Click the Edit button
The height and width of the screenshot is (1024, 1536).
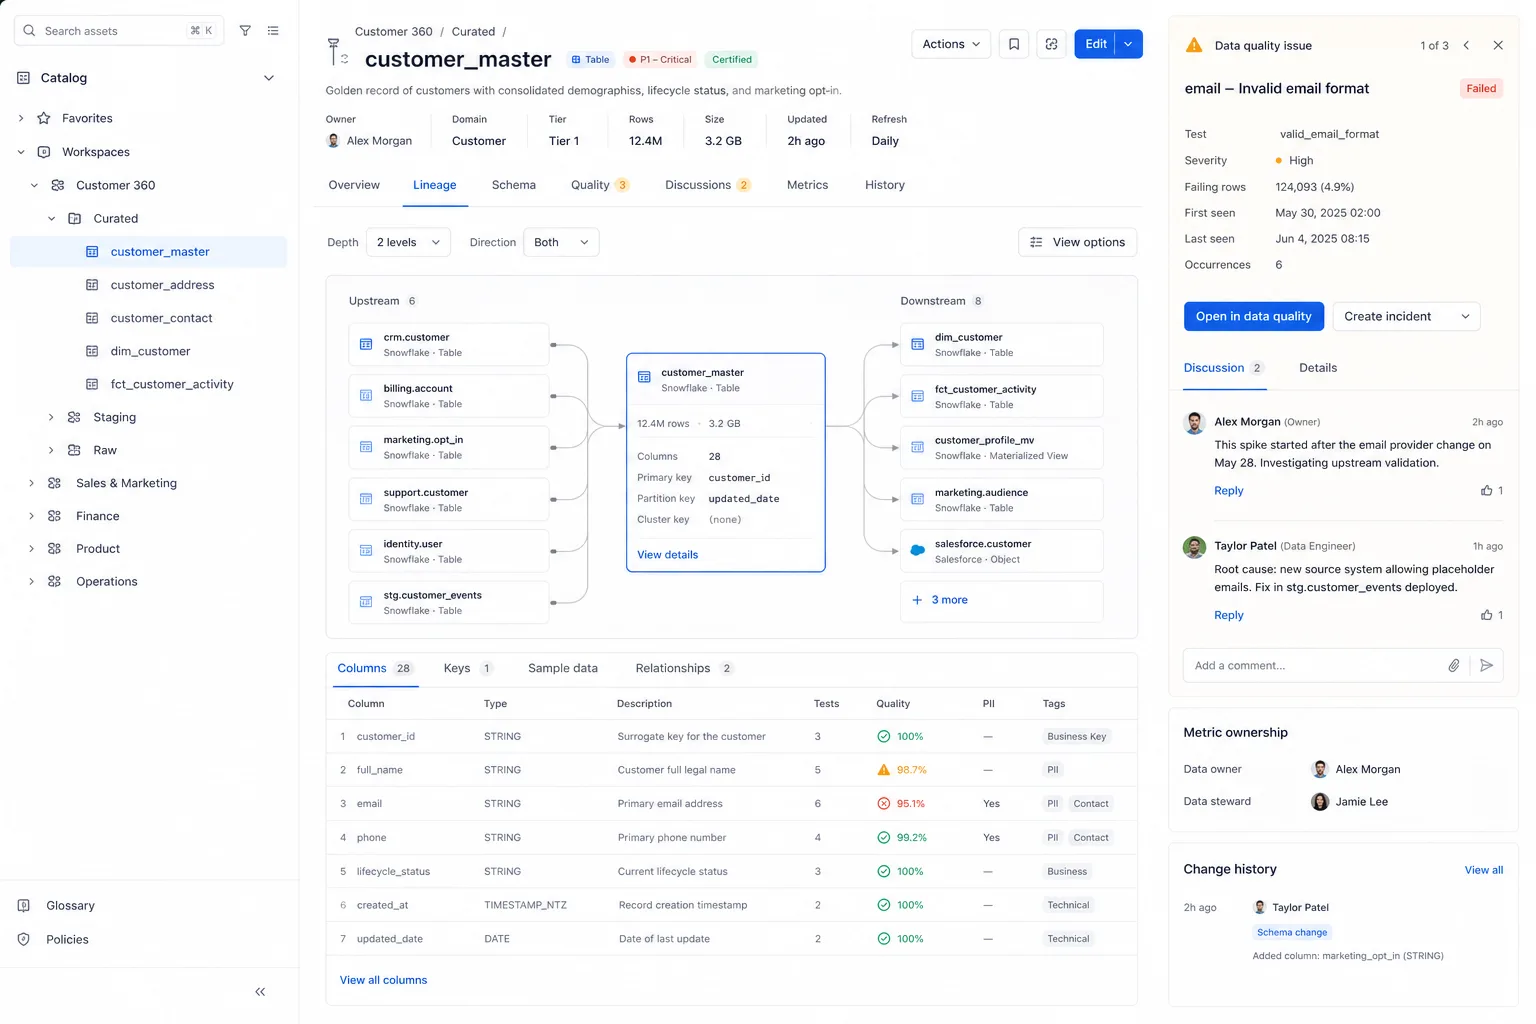pyautogui.click(x=1095, y=44)
